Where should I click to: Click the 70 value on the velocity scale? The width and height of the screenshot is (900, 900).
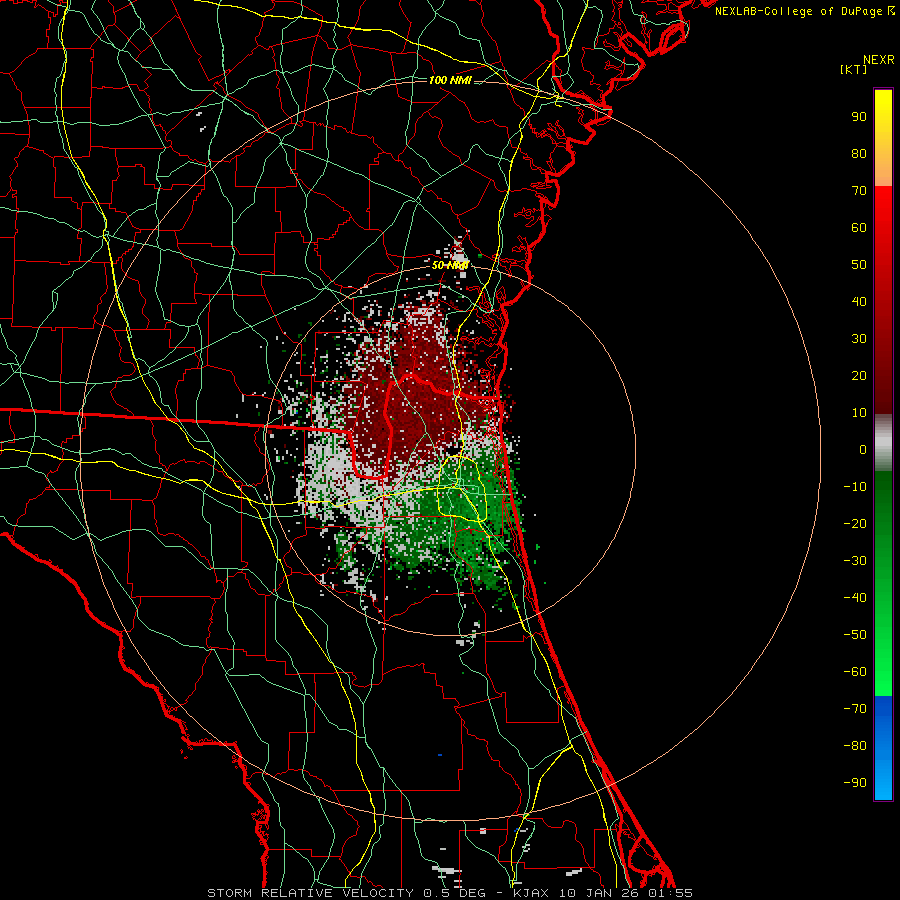tap(859, 191)
